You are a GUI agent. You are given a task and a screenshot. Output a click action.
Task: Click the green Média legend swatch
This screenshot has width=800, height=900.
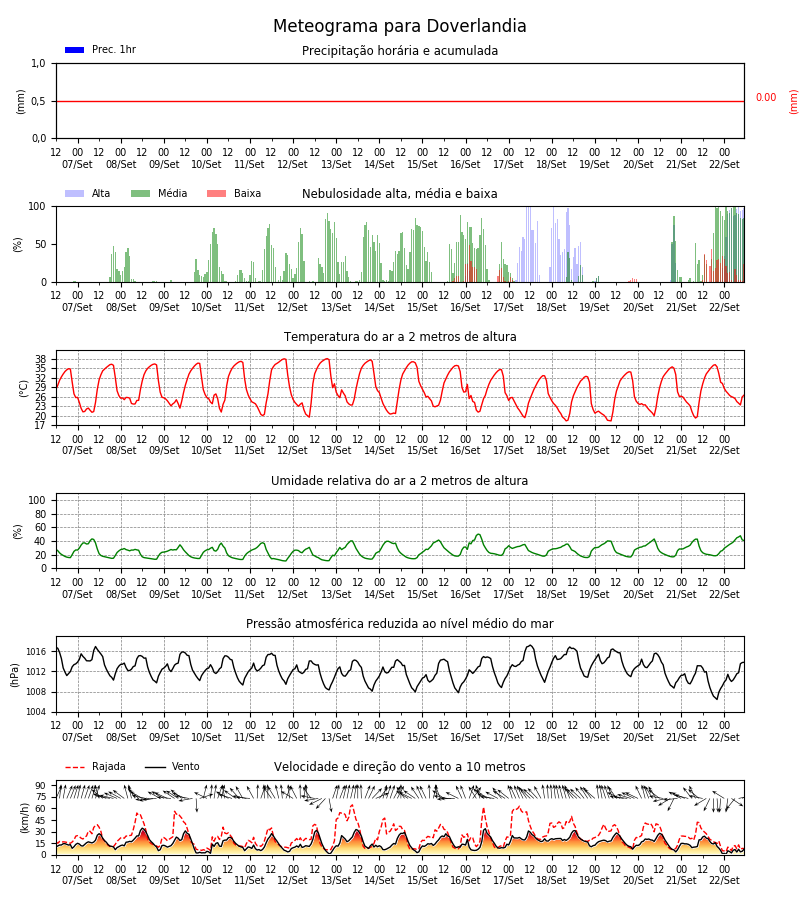(141, 193)
